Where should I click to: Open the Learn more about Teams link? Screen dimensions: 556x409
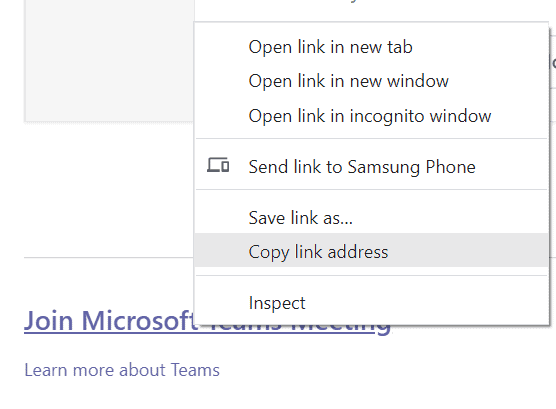122,370
